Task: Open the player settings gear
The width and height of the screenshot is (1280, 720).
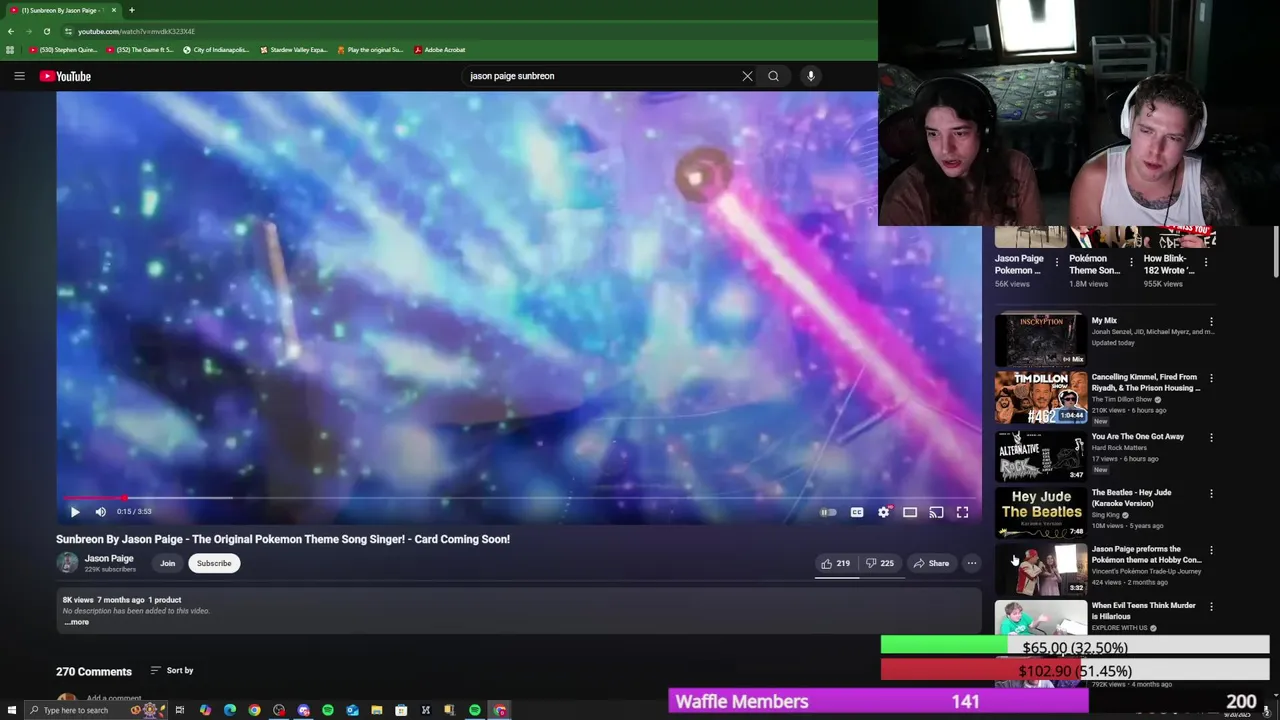Action: 884,512
